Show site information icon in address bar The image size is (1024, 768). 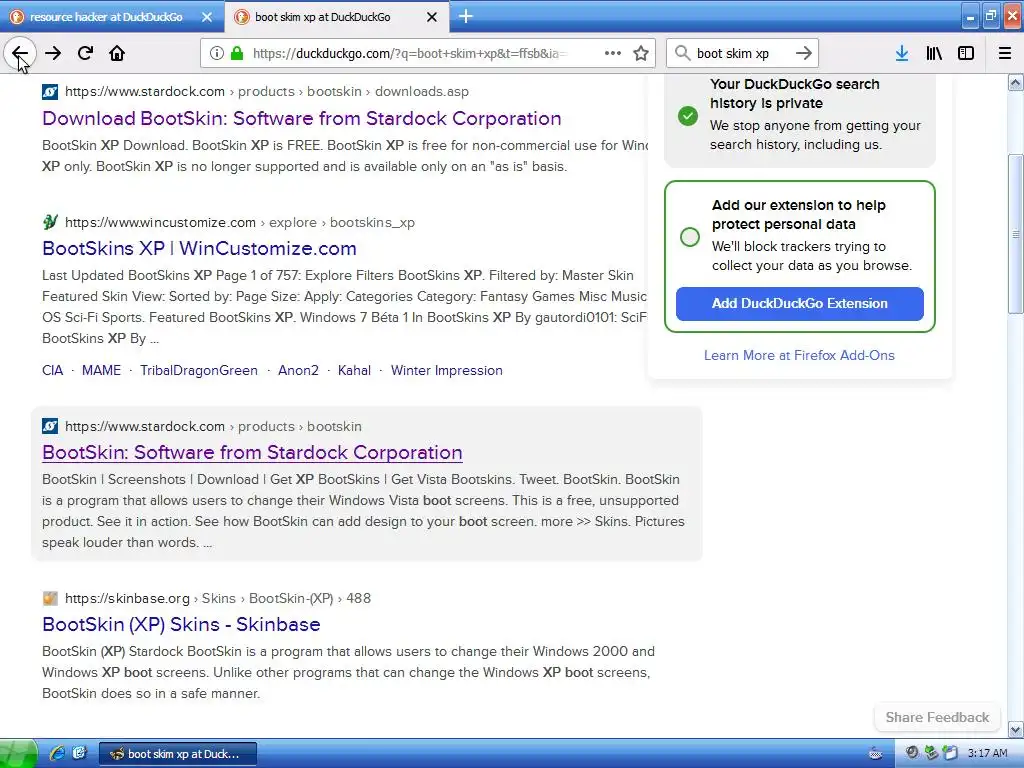[216, 53]
